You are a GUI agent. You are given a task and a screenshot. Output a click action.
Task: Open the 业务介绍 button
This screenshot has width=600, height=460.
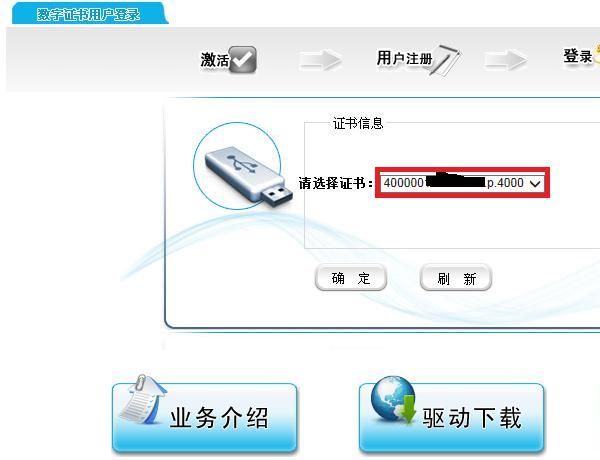(205, 417)
